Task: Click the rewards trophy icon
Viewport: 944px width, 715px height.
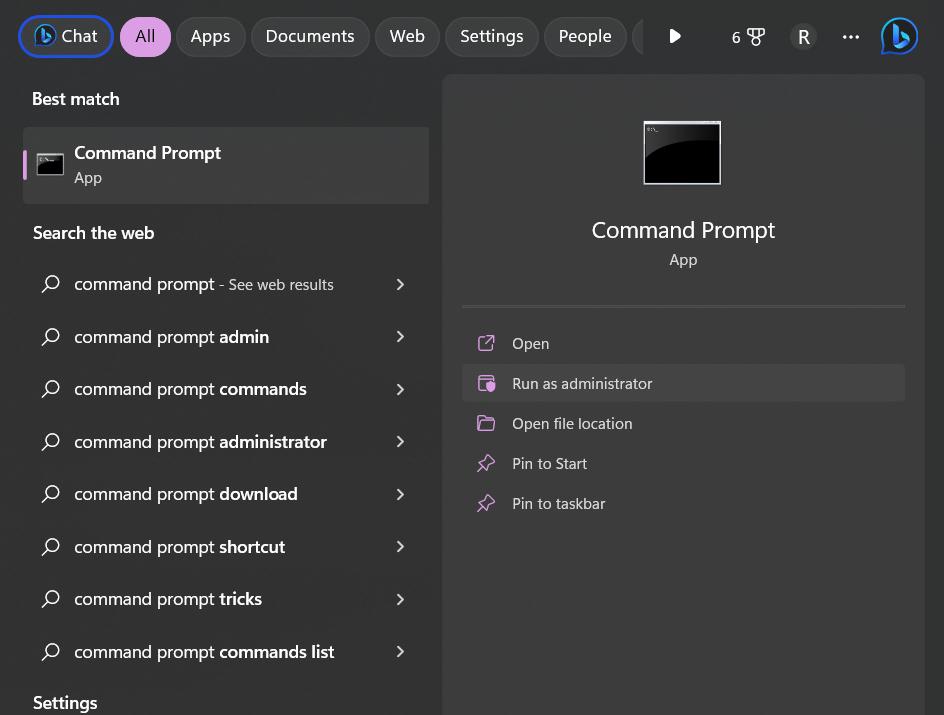Action: click(756, 37)
